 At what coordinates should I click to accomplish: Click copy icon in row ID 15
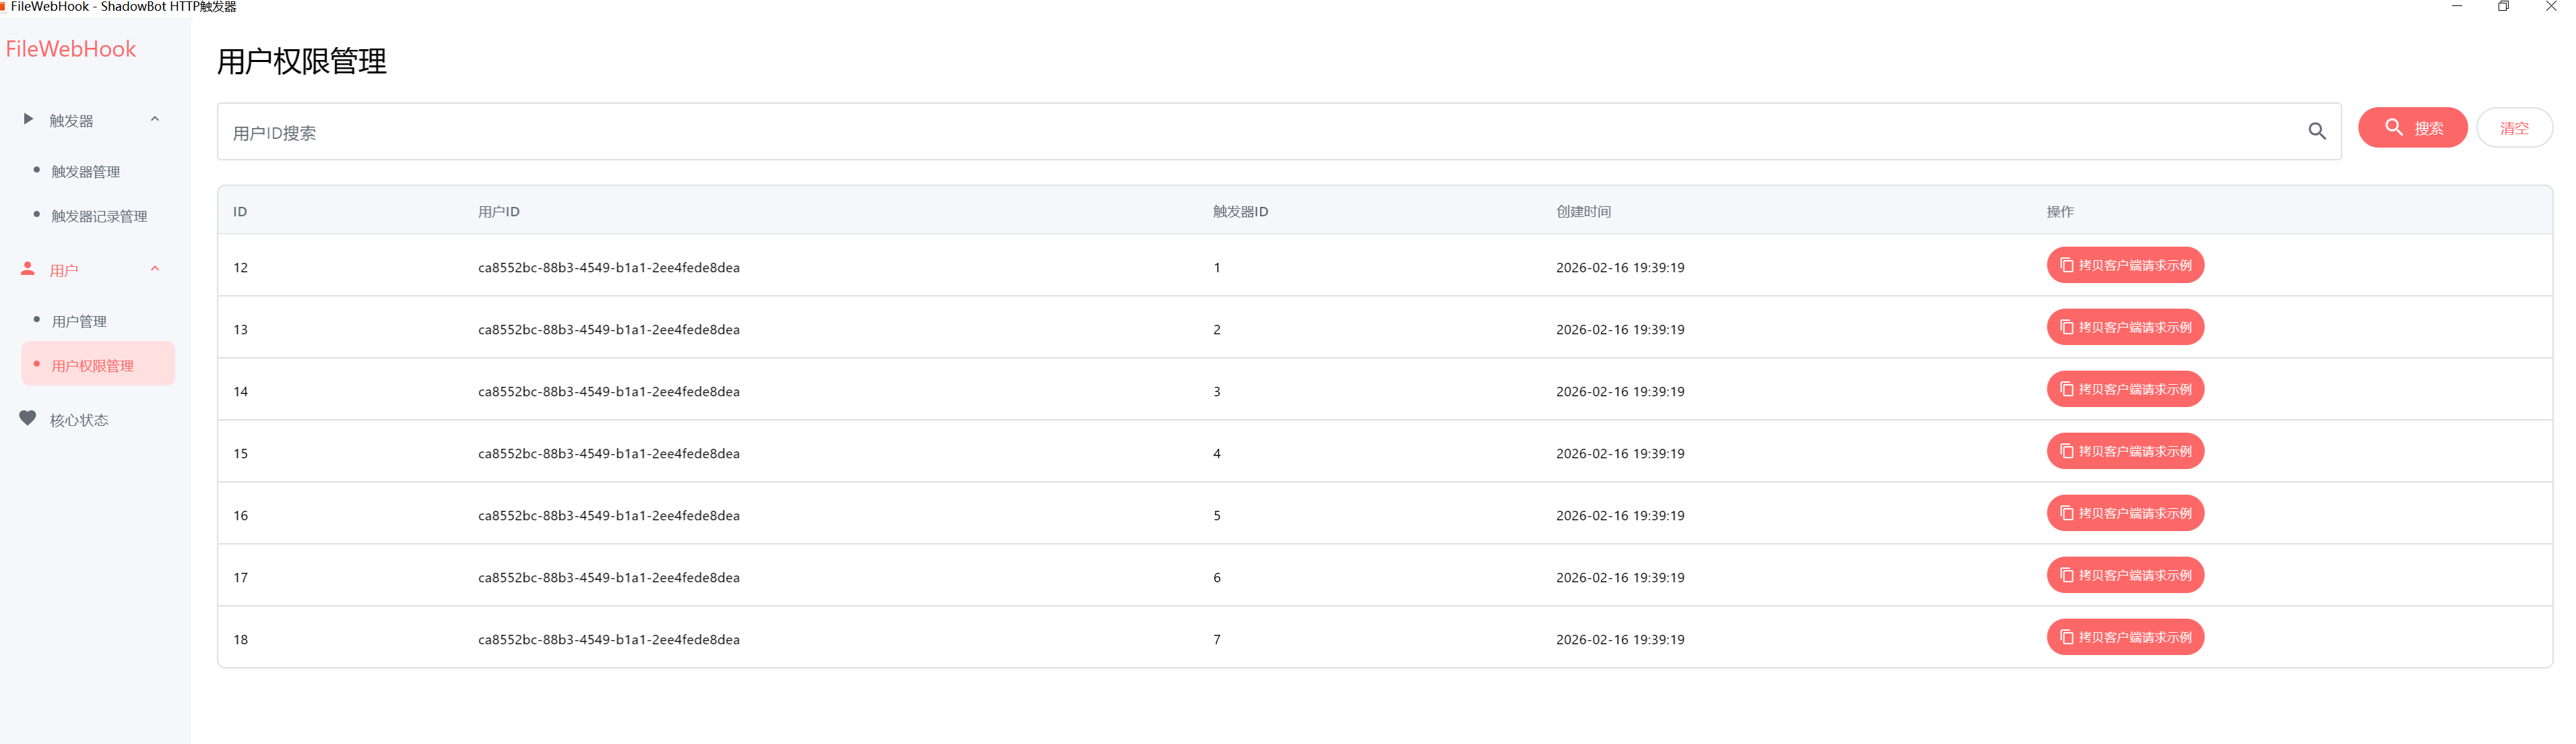[x=2066, y=451]
